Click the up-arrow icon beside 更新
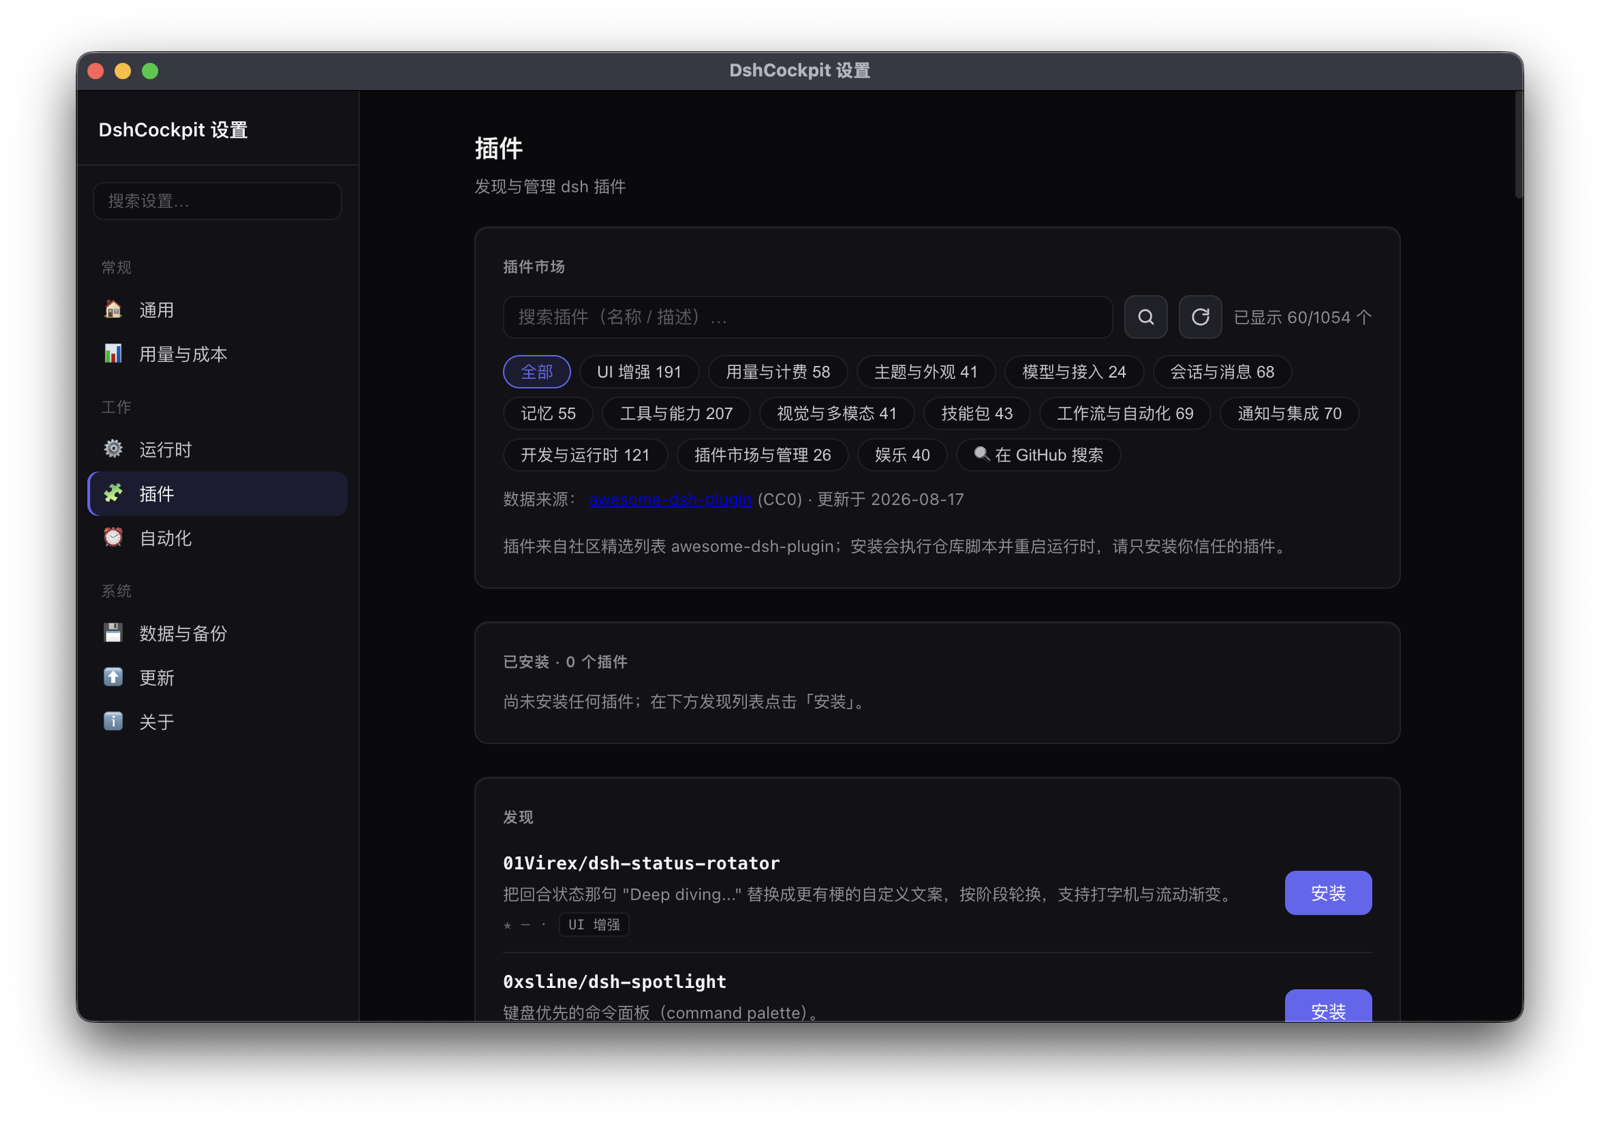The image size is (1600, 1123). point(114,677)
